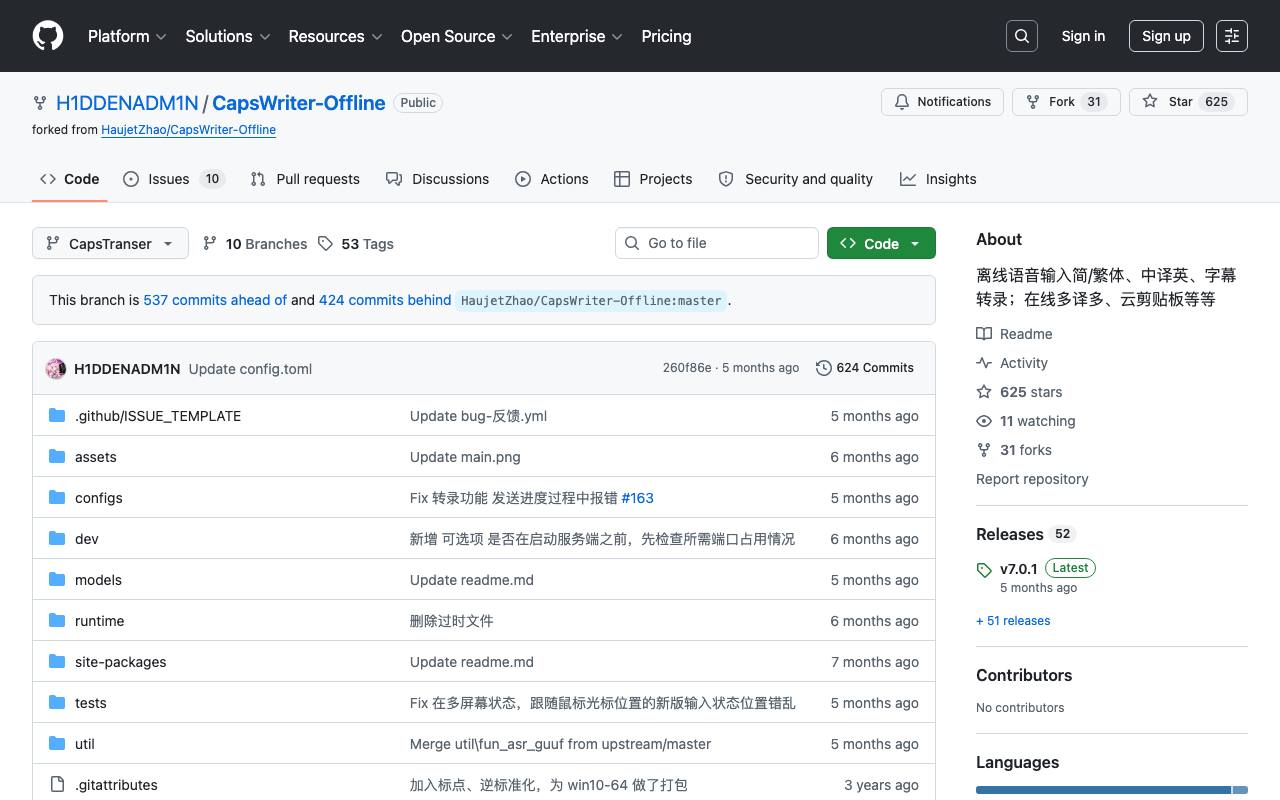Open appearance settings icon in header
The height and width of the screenshot is (800, 1280).
coord(1232,36)
